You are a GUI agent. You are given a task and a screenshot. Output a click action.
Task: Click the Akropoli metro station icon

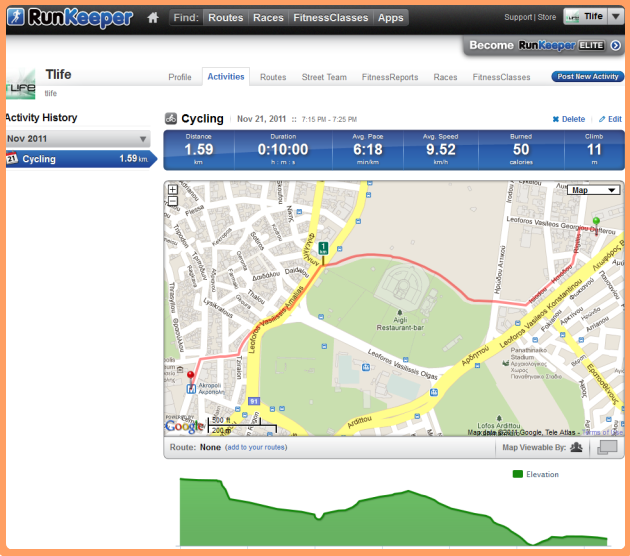191,388
